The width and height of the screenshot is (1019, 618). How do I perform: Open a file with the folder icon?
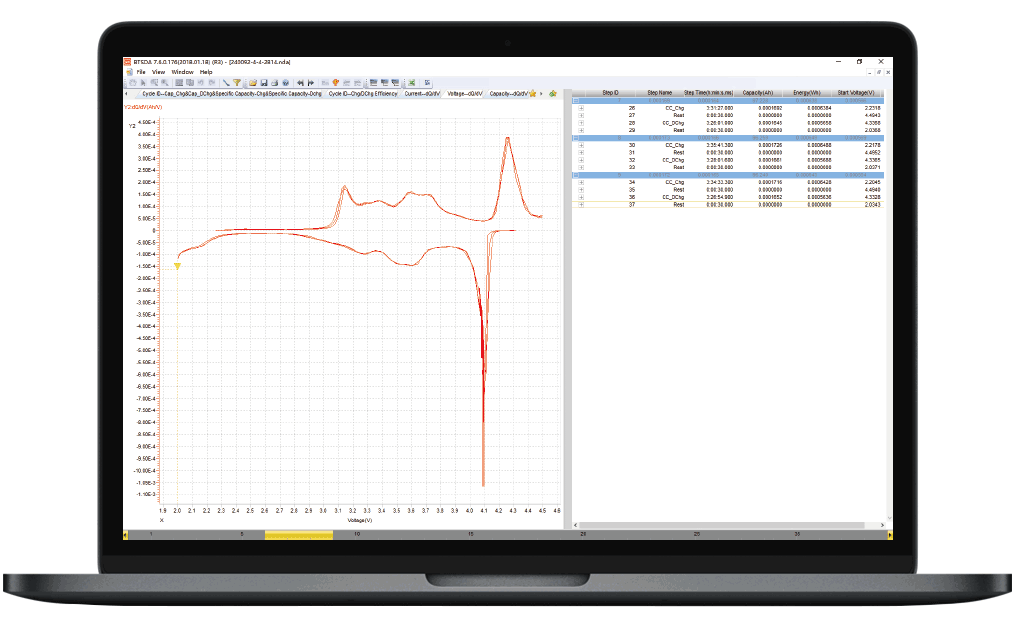click(x=253, y=83)
